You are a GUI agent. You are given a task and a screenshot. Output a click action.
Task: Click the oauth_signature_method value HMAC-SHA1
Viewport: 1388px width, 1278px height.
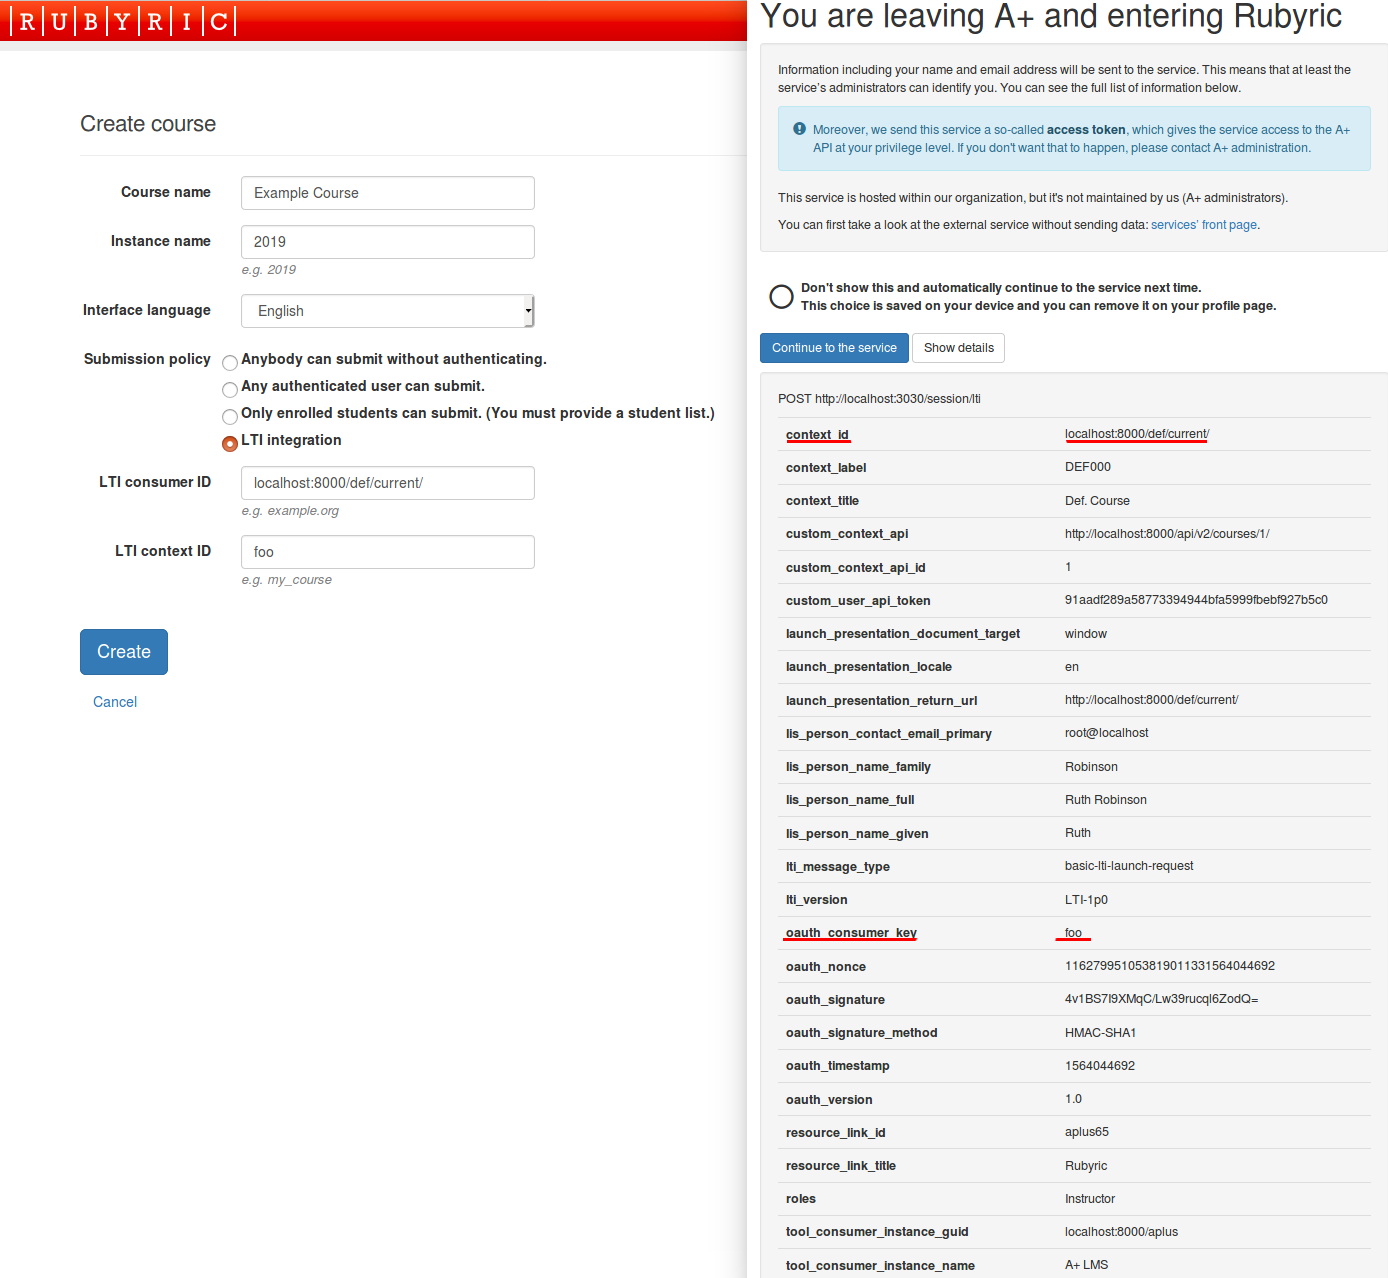pos(1100,1033)
